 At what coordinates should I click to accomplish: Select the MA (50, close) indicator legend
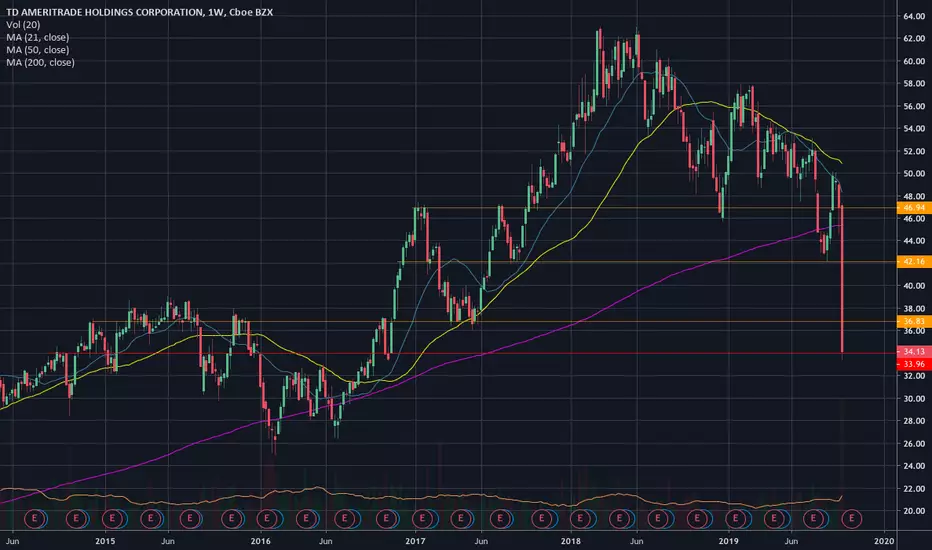pos(37,49)
